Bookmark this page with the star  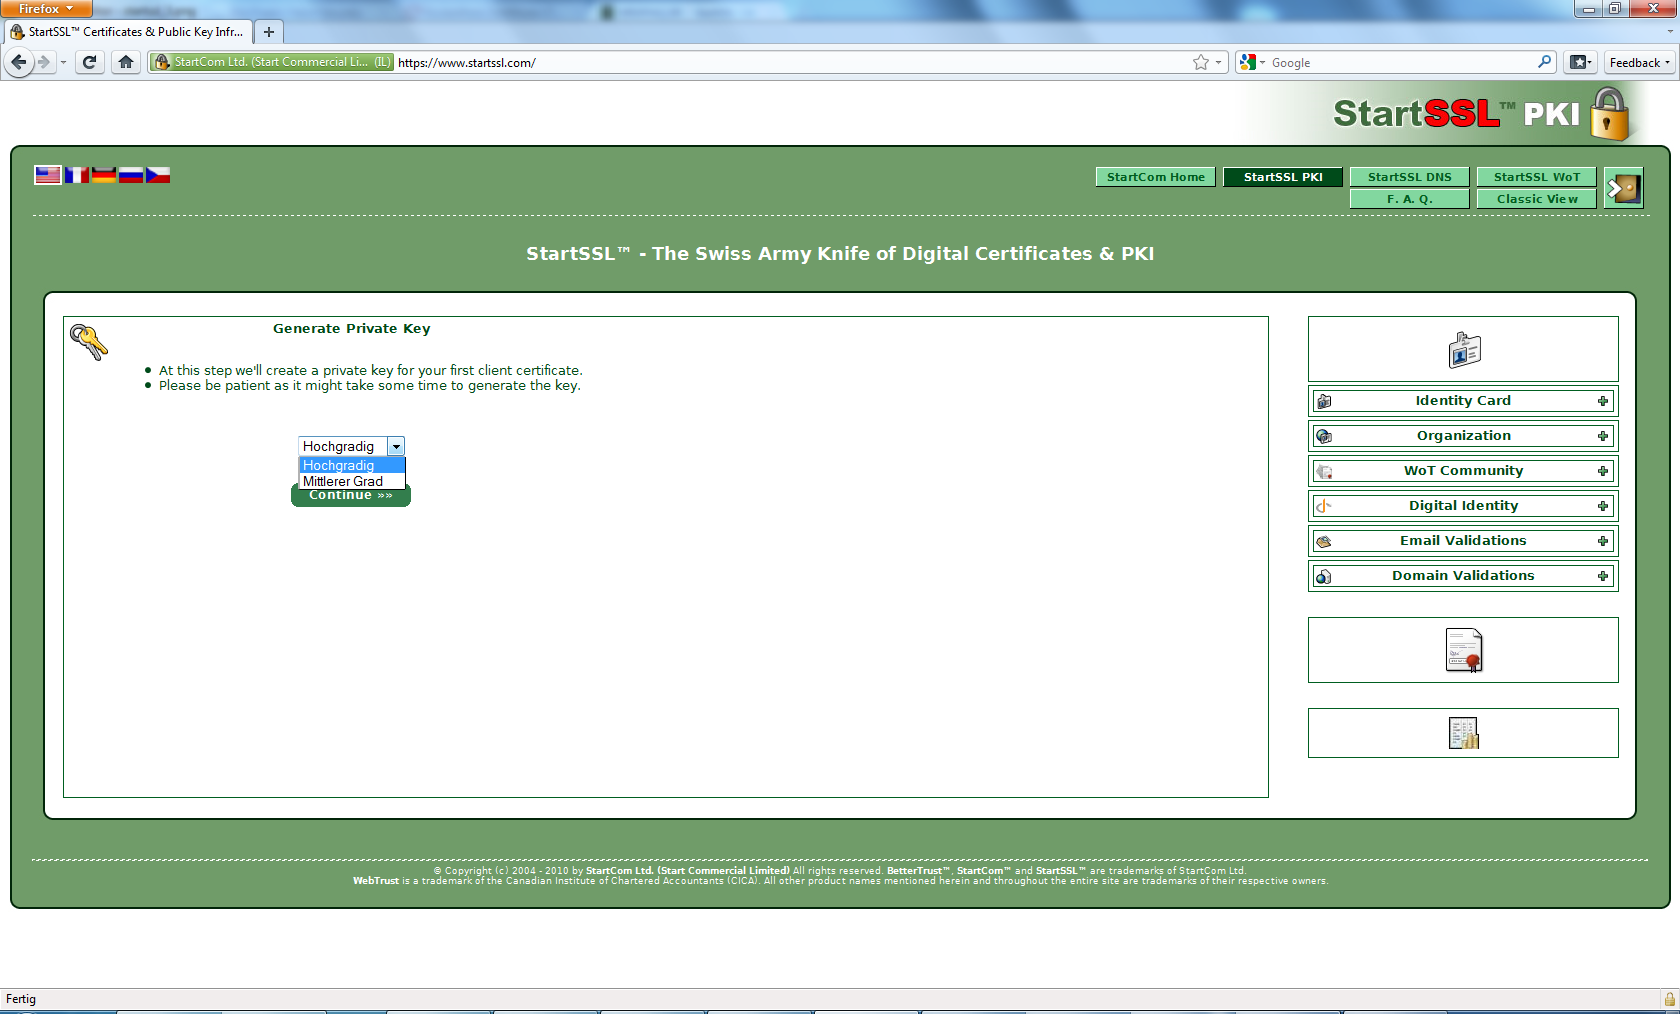(x=1201, y=62)
